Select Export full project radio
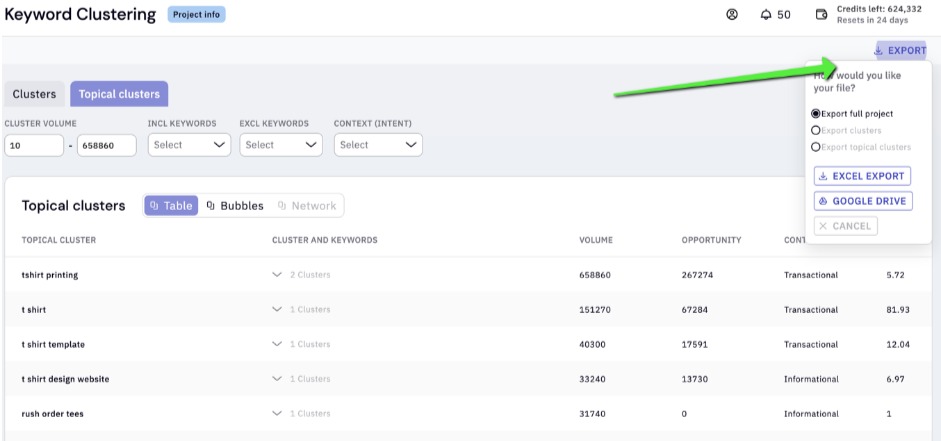941x441 pixels. [816, 113]
